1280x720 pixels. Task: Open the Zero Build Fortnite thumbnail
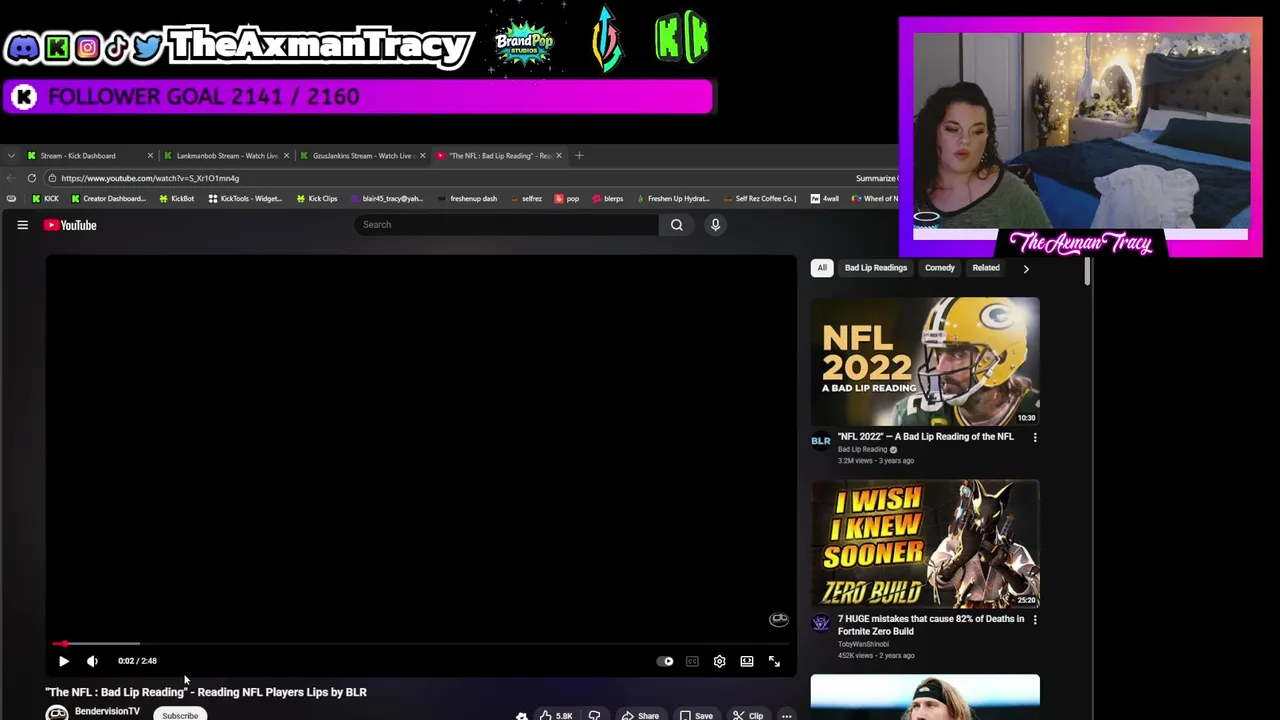(925, 544)
